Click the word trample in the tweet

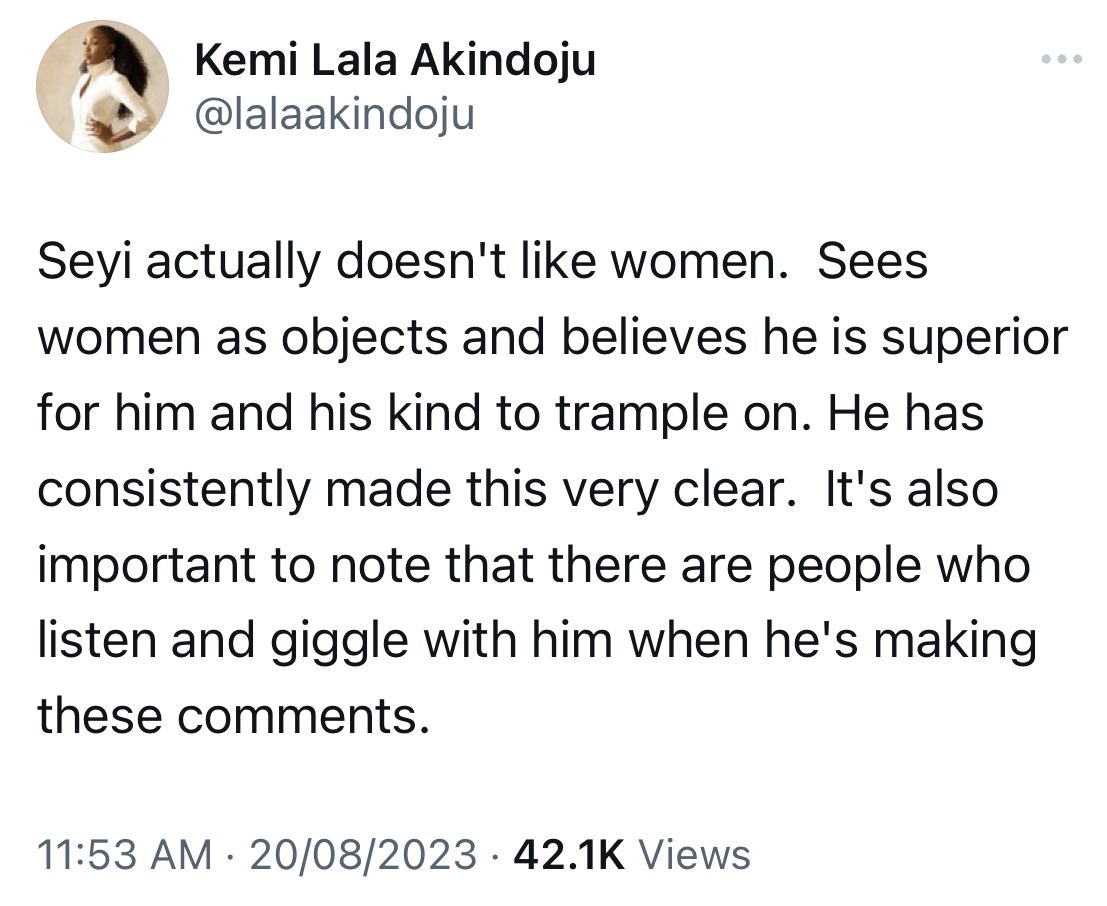click(x=642, y=415)
